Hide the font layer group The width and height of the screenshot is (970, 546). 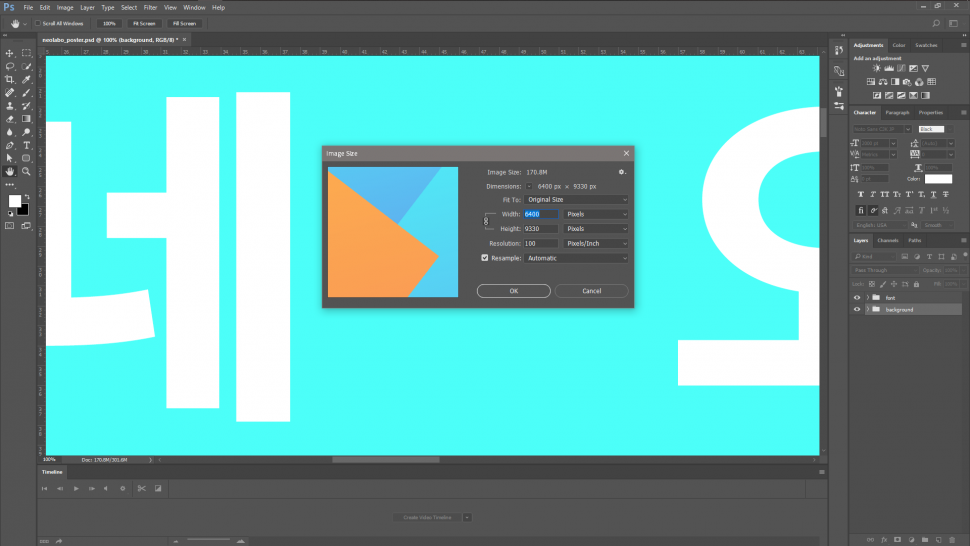[857, 297]
